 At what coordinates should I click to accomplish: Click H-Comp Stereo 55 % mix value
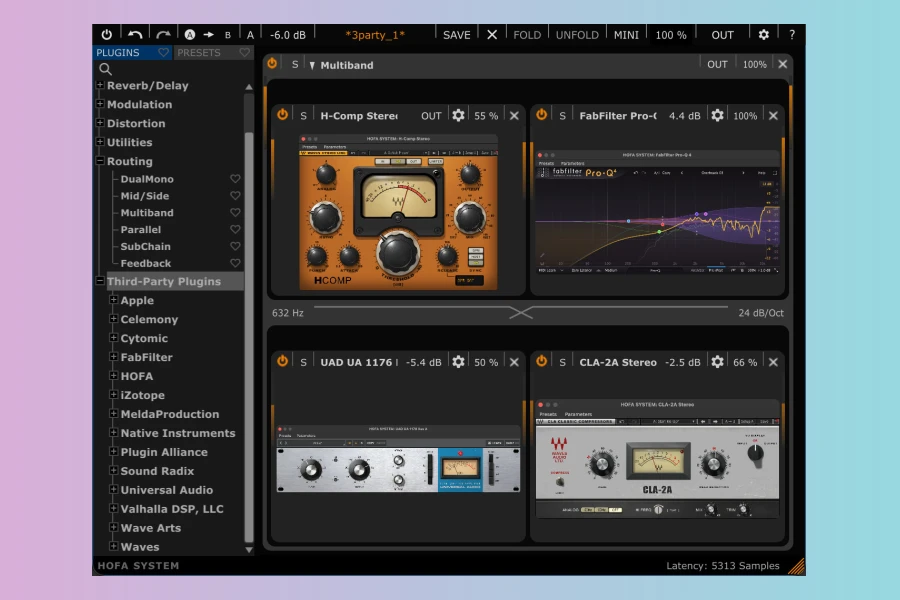tap(486, 115)
